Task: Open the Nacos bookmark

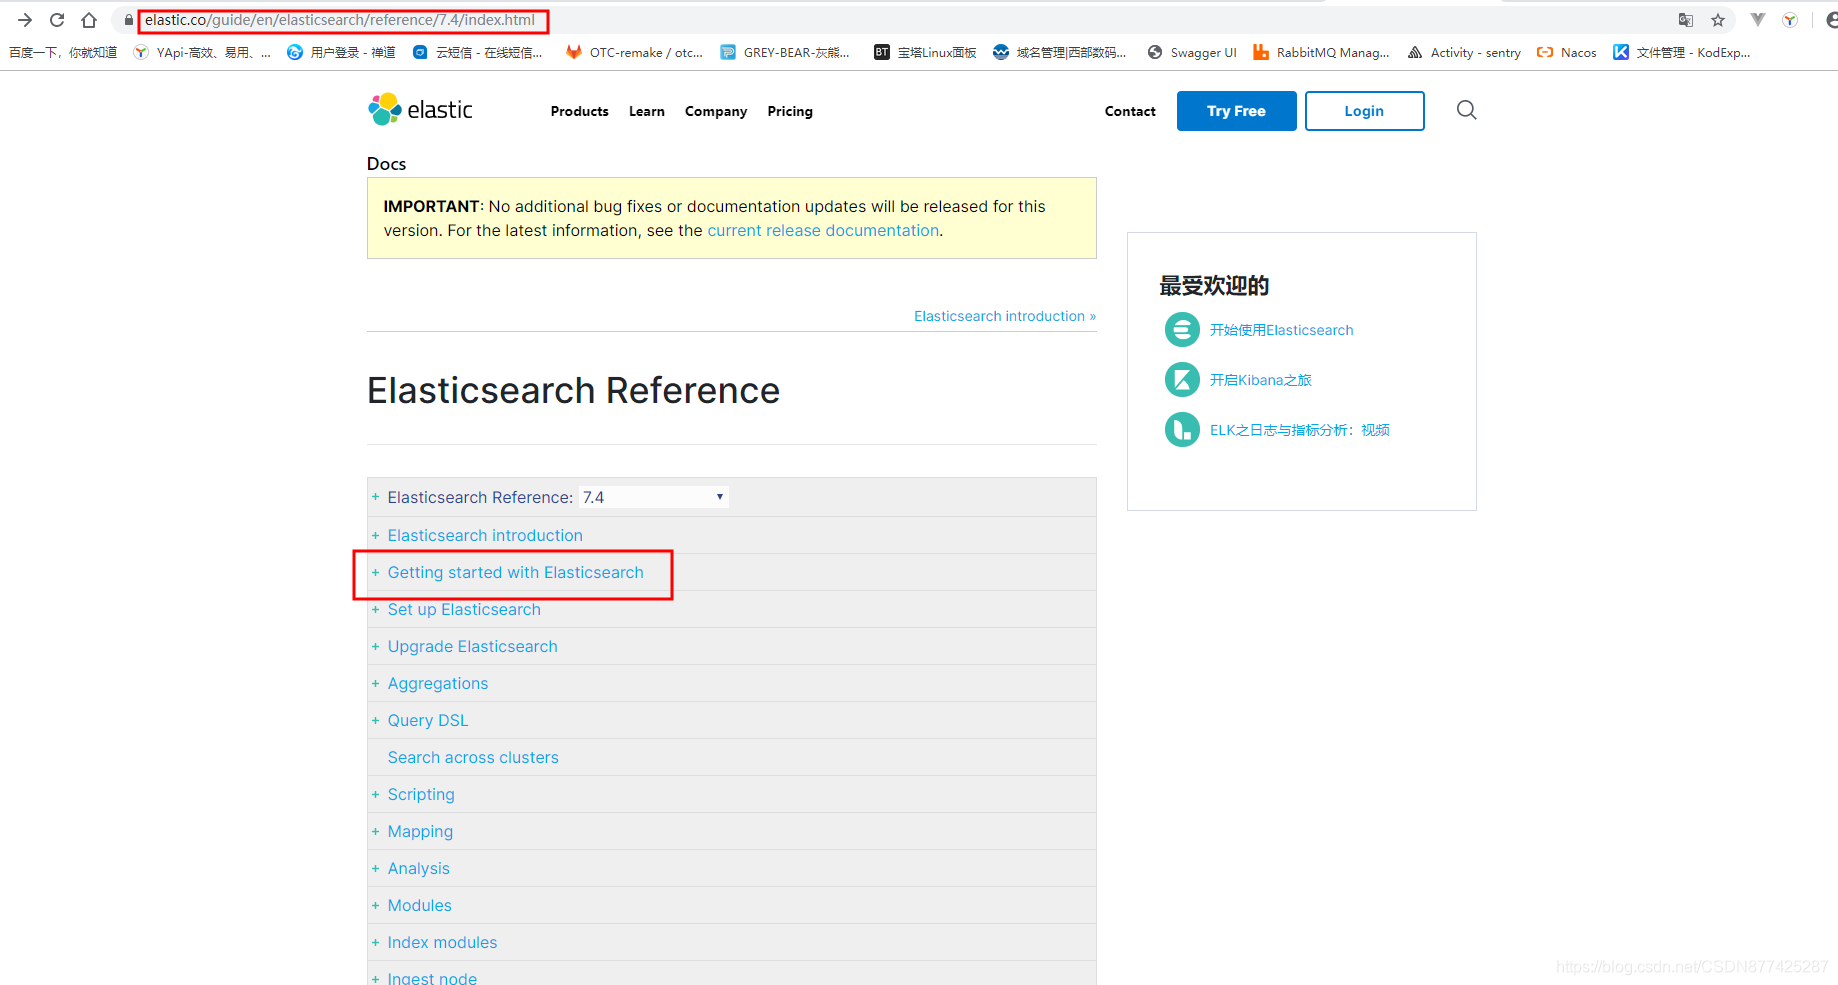Action: pos(1567,52)
